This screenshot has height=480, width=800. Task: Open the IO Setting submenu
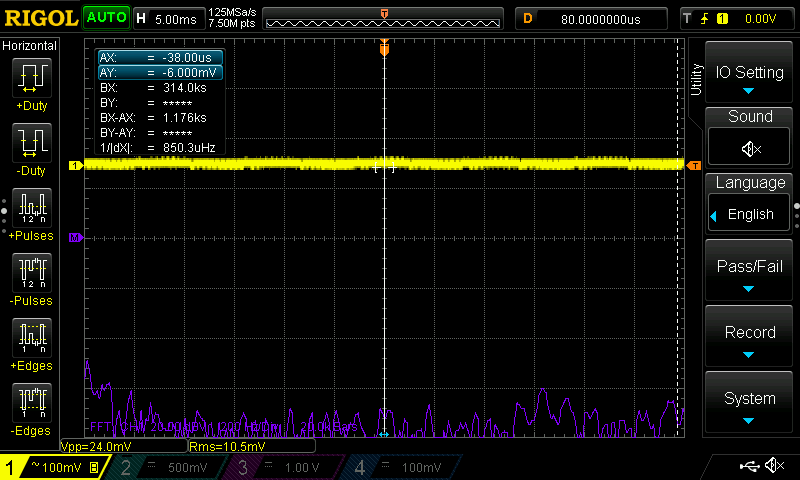click(x=750, y=73)
